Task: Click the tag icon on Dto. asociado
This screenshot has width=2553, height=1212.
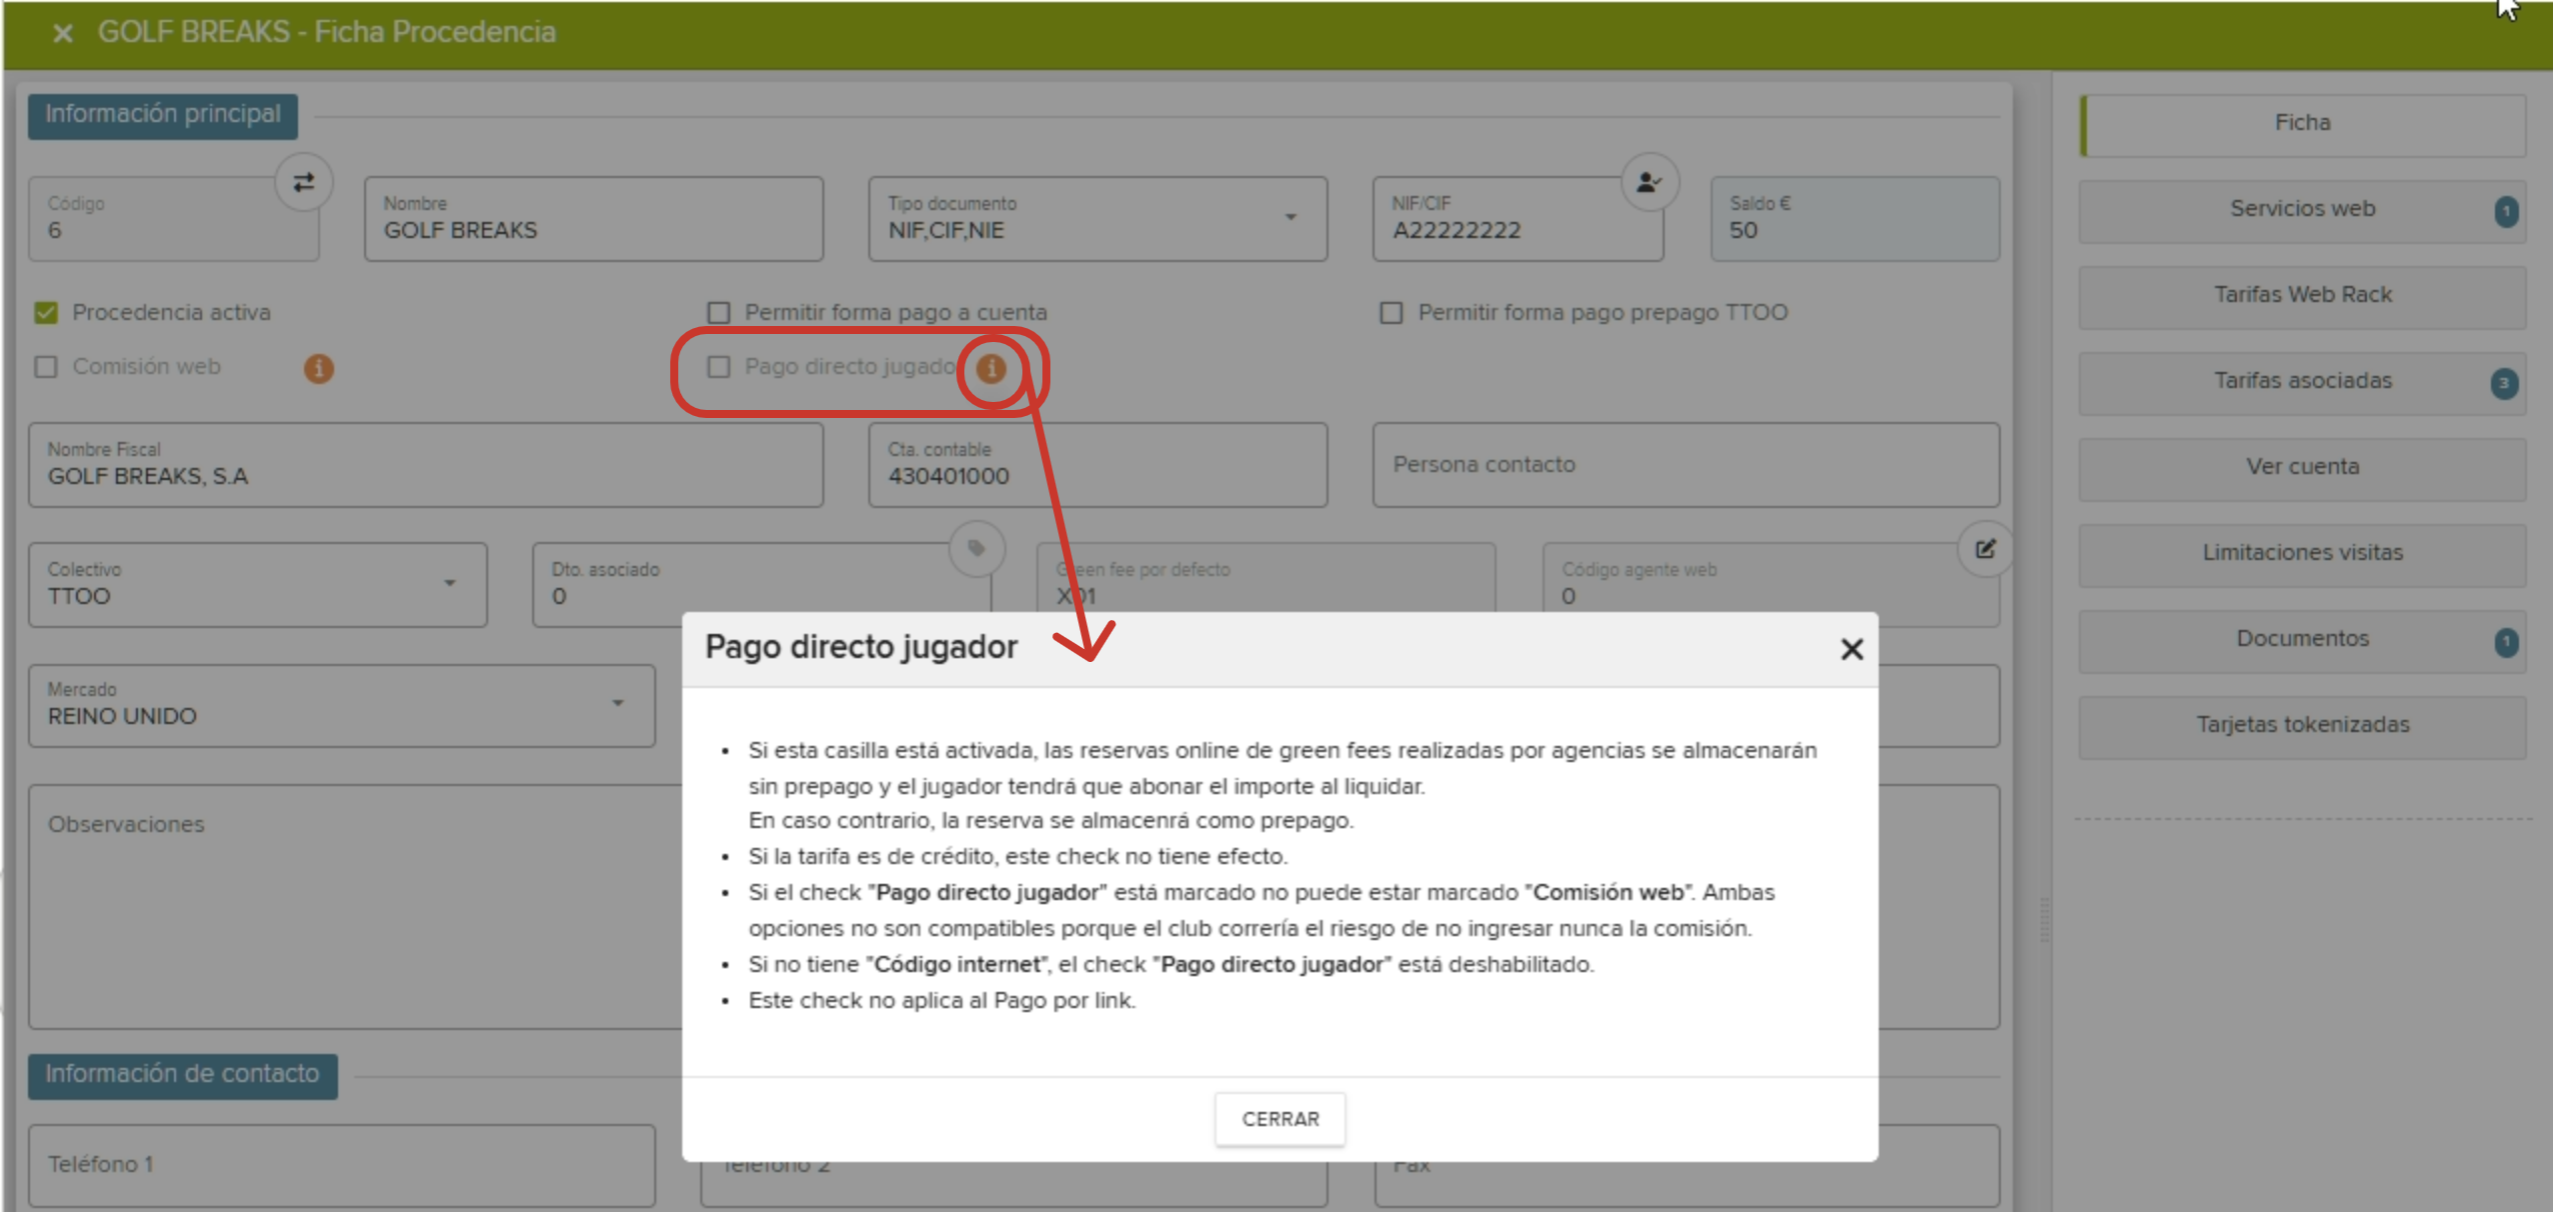Action: [x=976, y=548]
